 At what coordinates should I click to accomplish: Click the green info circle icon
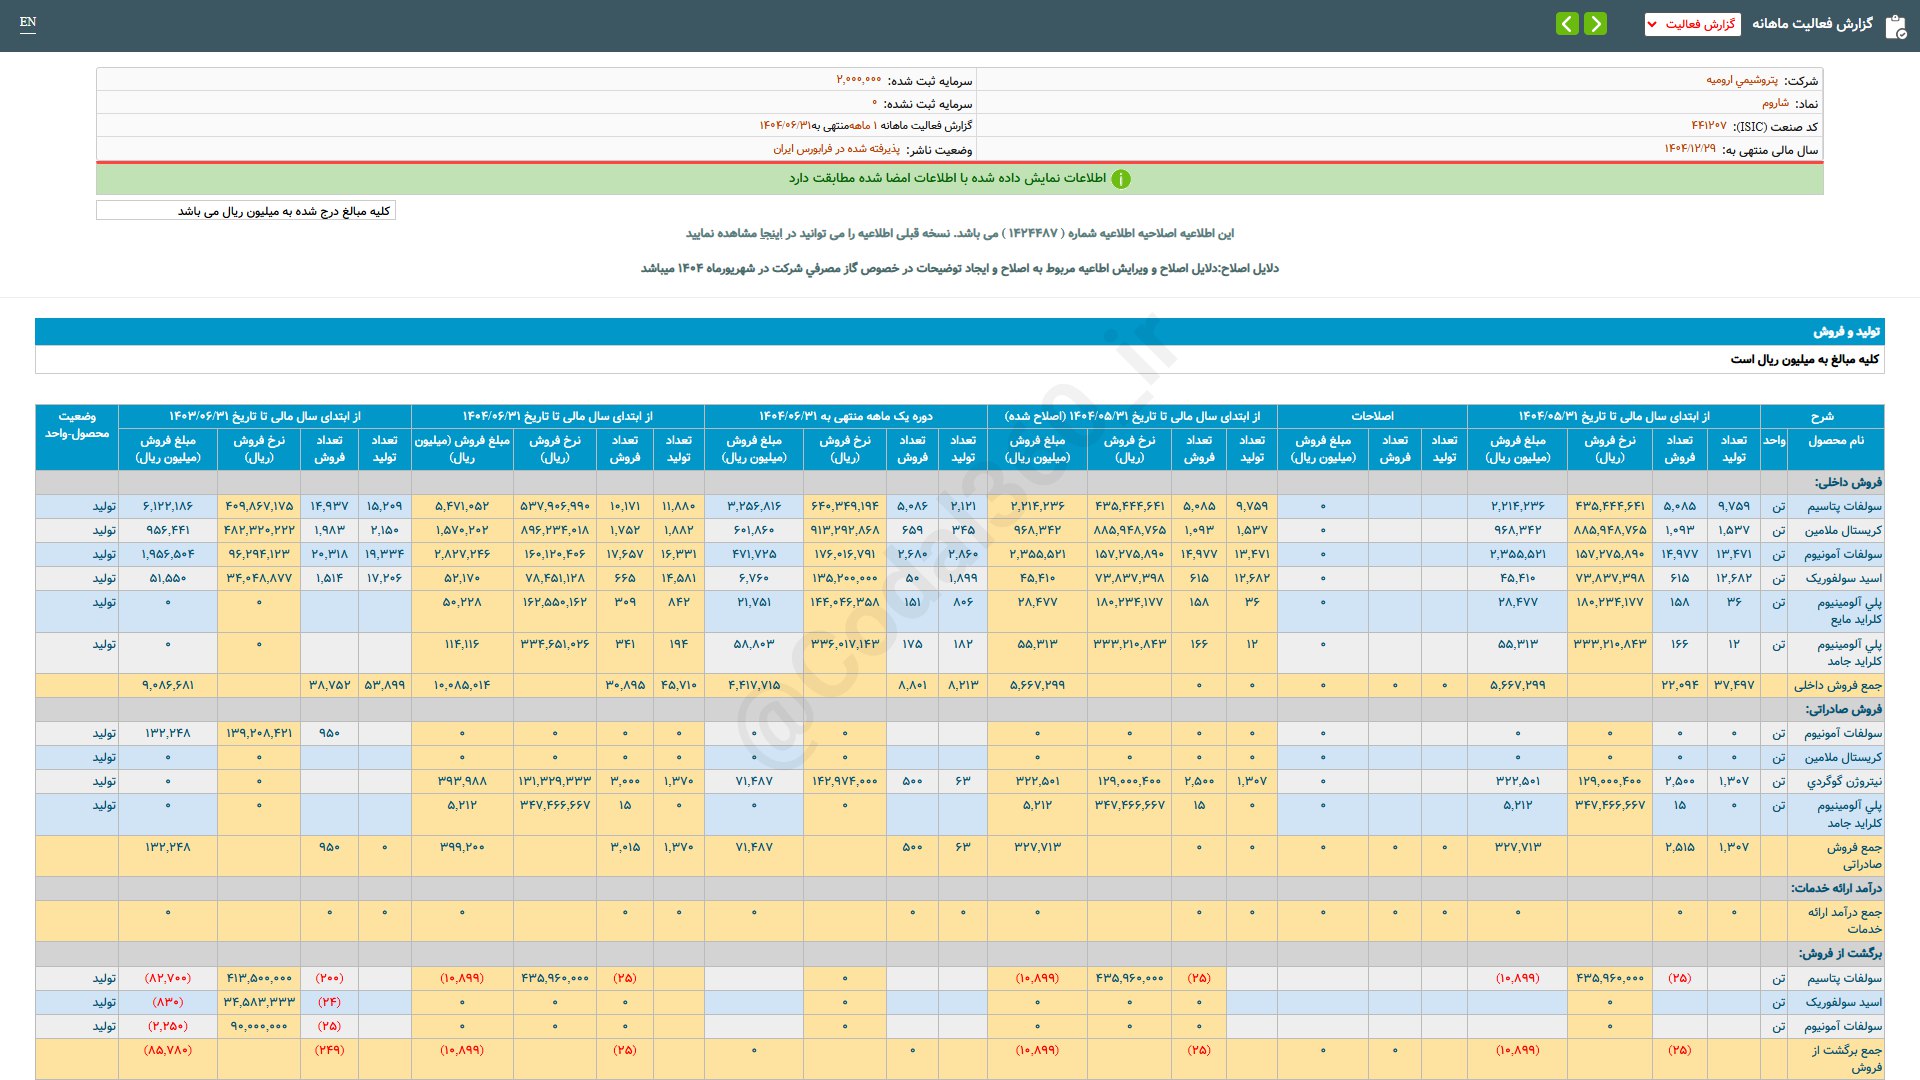pyautogui.click(x=1121, y=179)
